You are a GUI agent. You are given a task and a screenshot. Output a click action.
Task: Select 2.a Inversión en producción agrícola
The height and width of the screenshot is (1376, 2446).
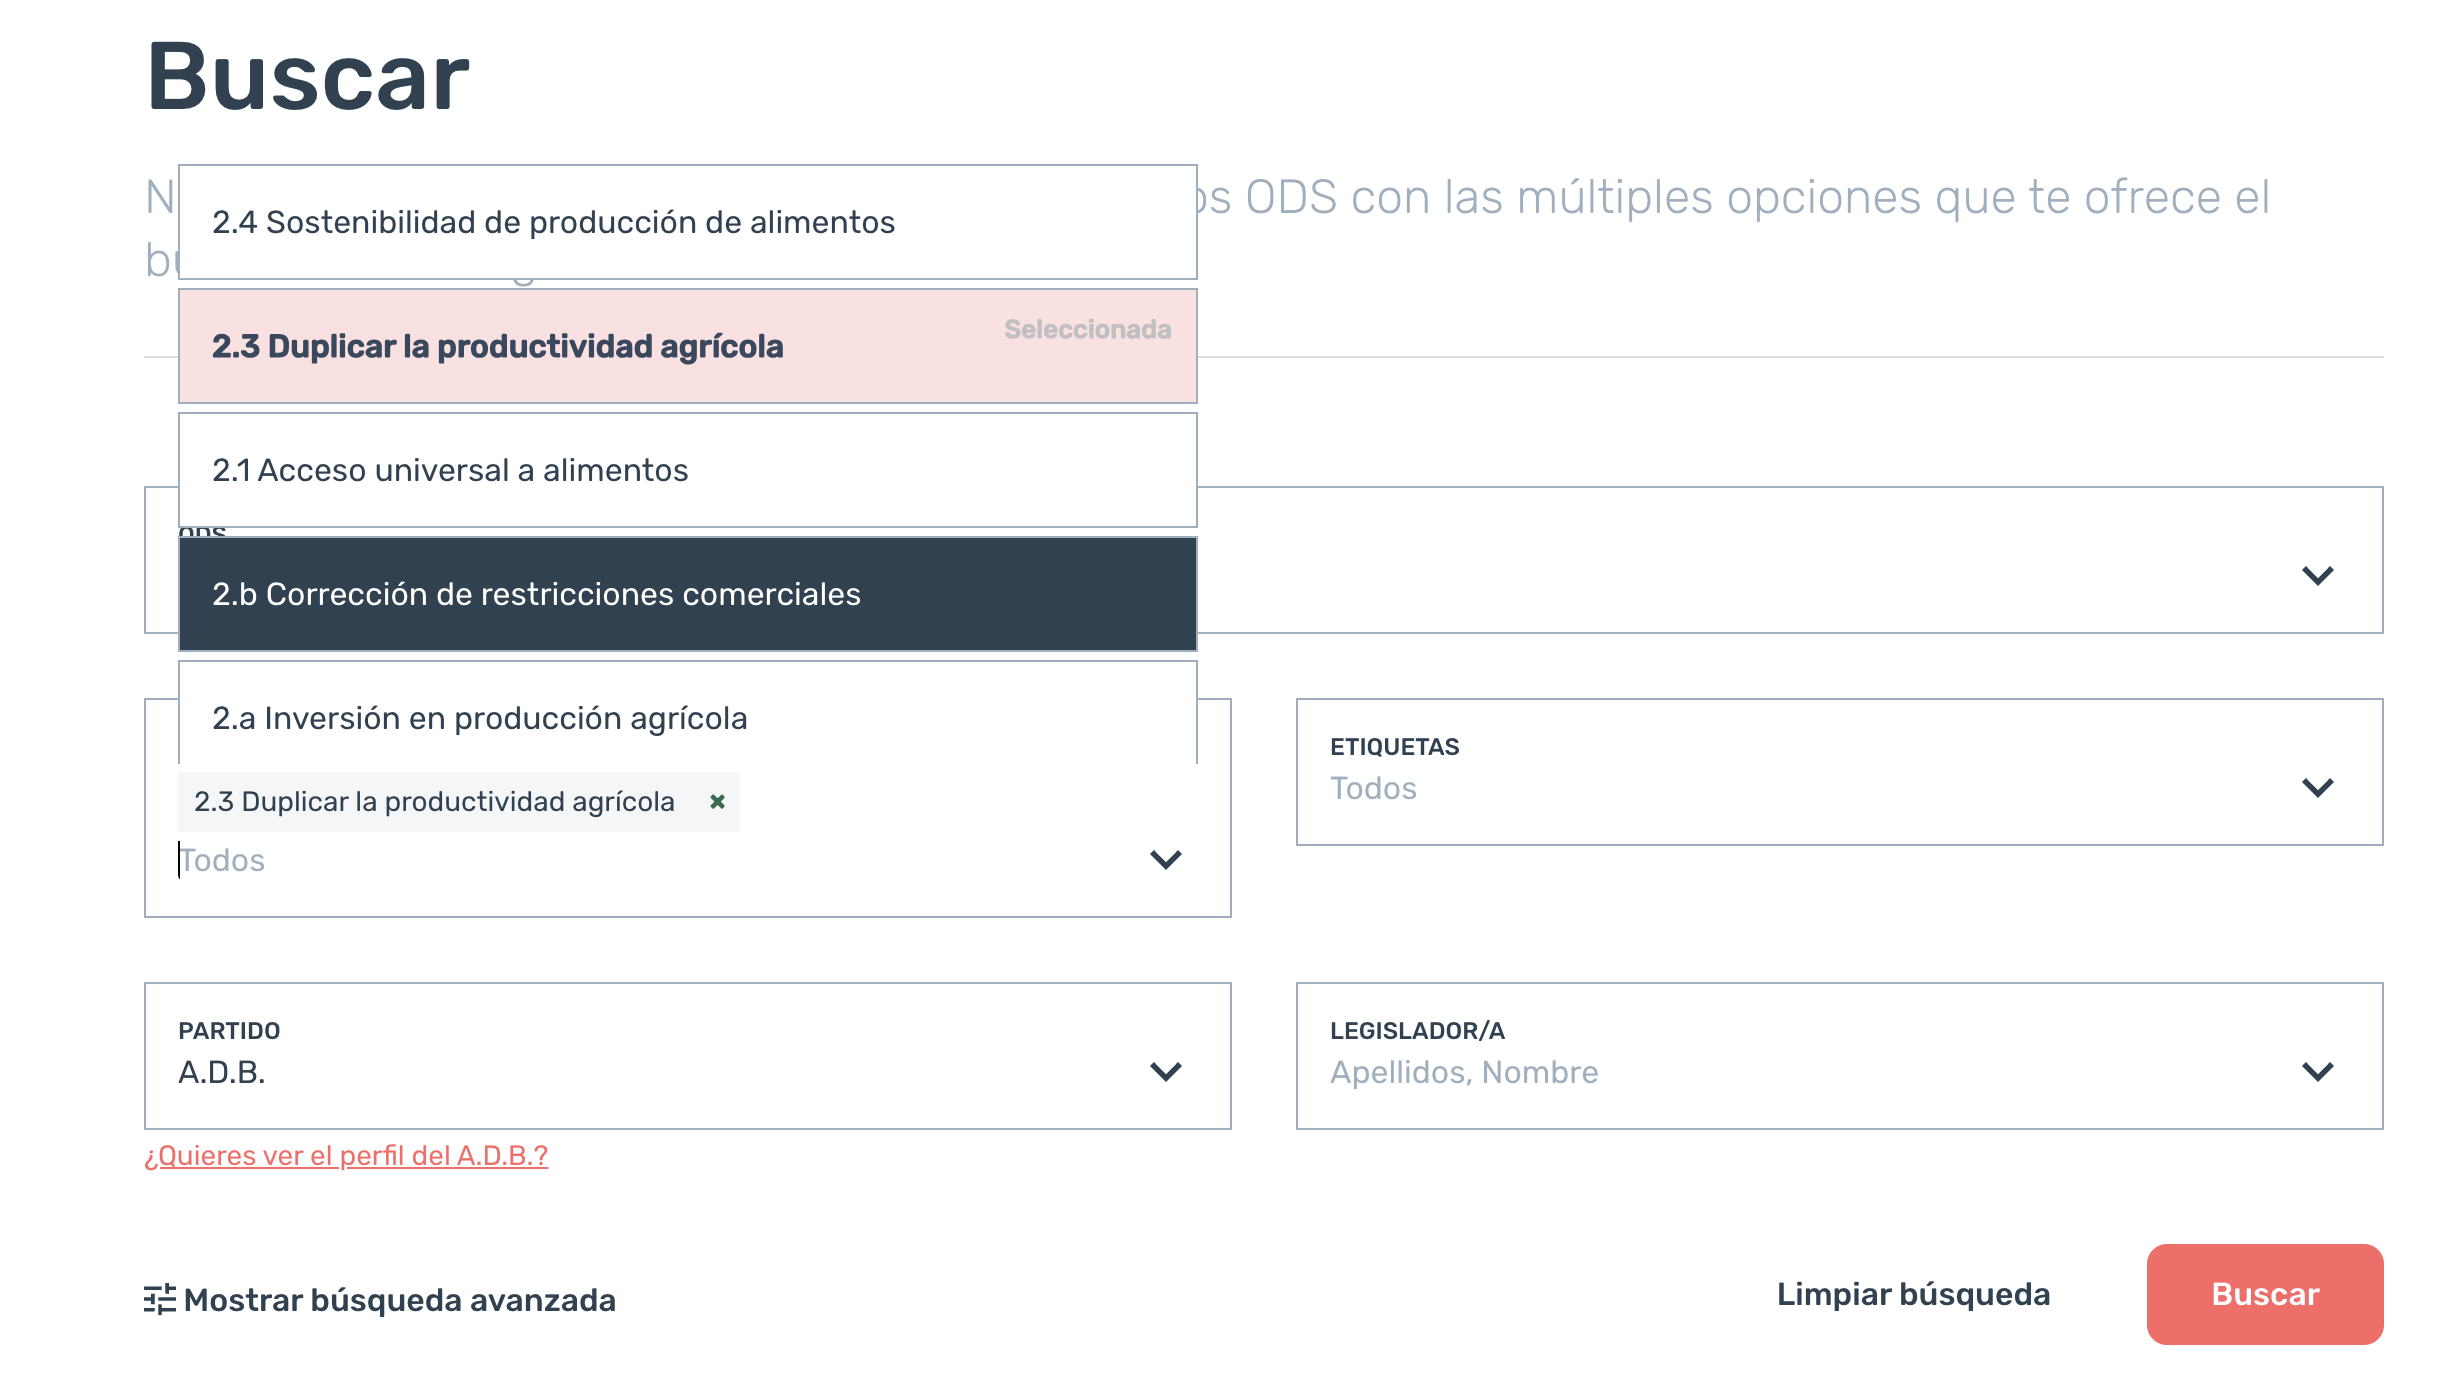pos(688,713)
